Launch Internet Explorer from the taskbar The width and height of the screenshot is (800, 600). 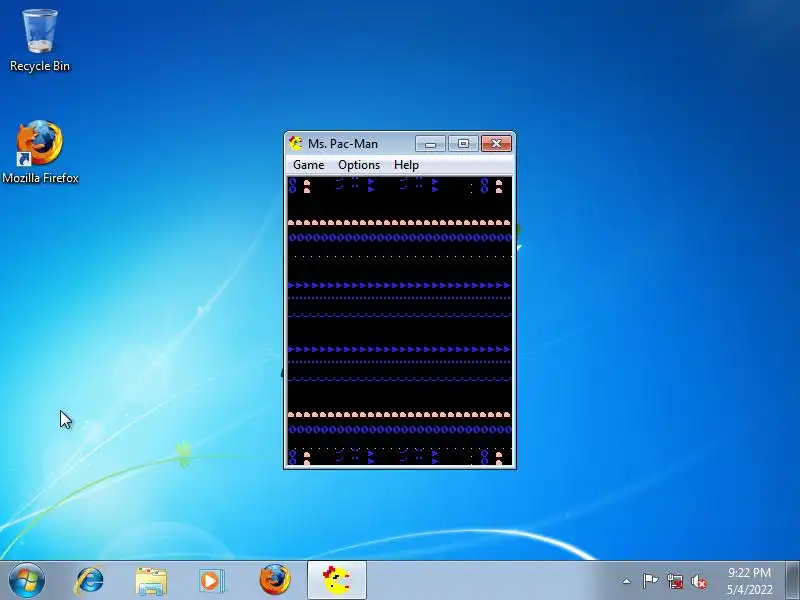point(89,581)
